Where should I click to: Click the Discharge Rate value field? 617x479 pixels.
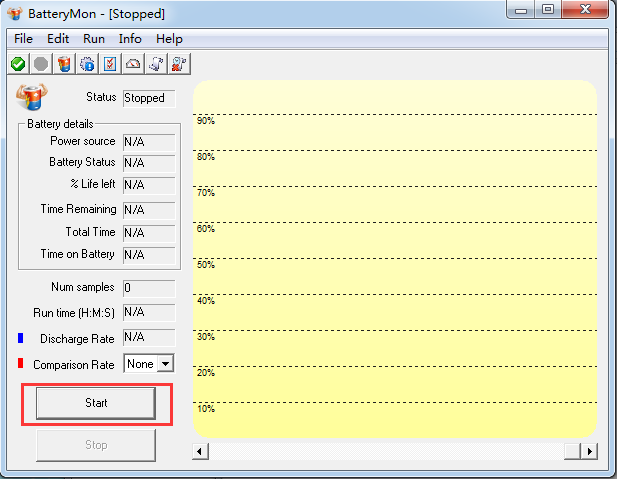tap(149, 337)
